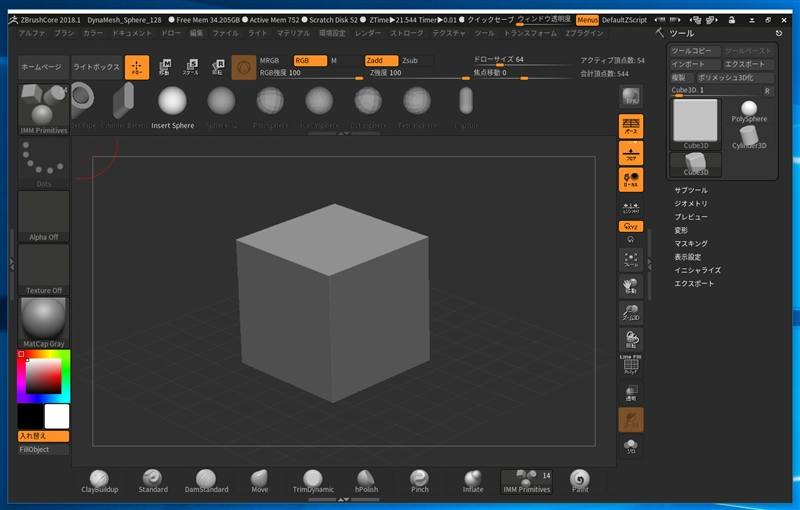Choose the IcosaSphere insert mesh
Viewport: 800px width, 510px height.
[x=319, y=108]
